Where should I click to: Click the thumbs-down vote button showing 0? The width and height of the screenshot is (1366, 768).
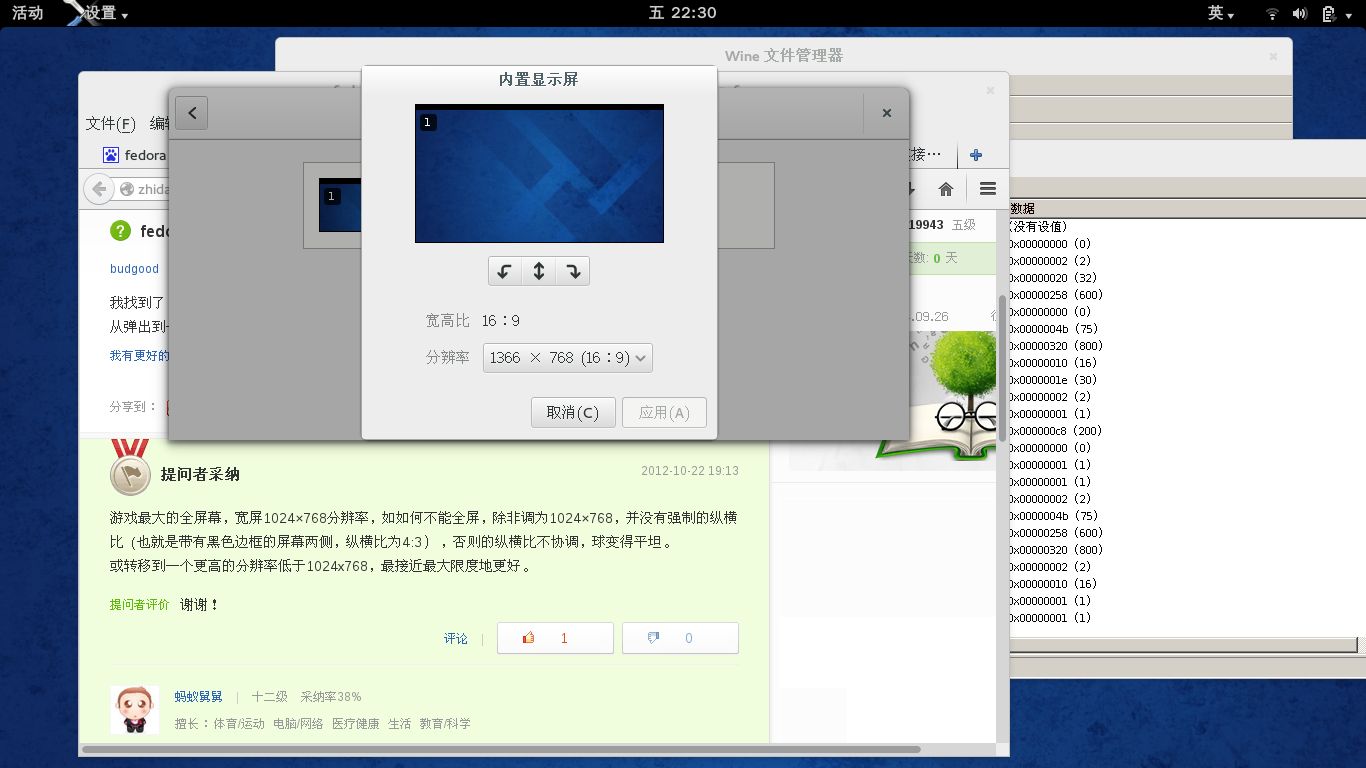coord(680,638)
